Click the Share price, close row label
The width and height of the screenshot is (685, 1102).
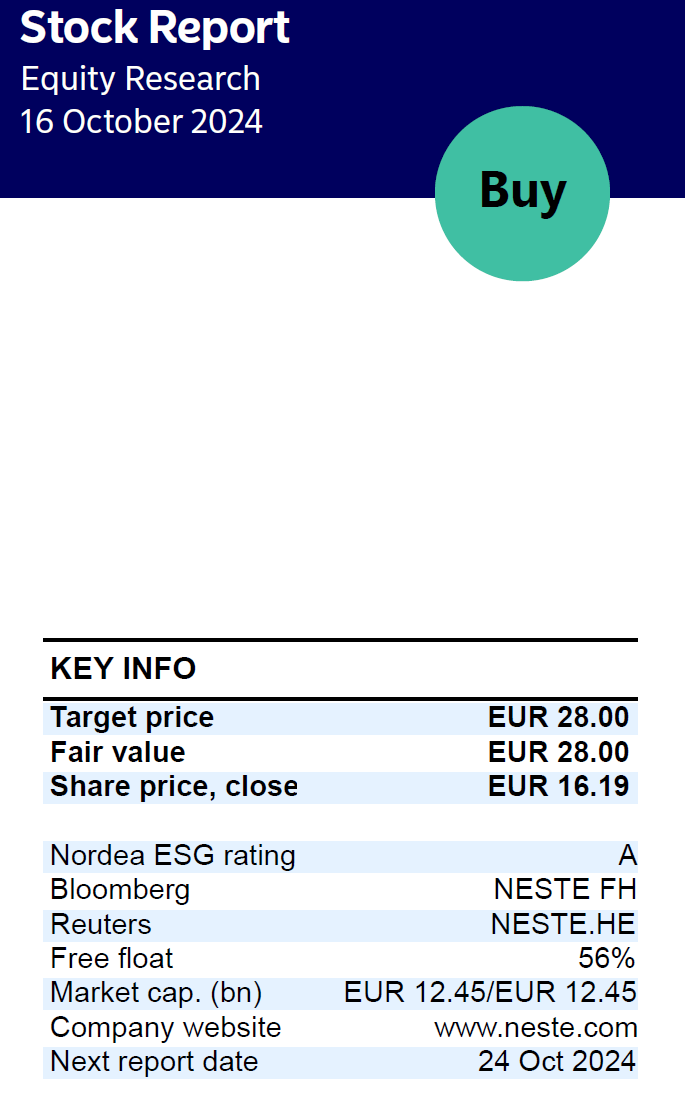[174, 786]
